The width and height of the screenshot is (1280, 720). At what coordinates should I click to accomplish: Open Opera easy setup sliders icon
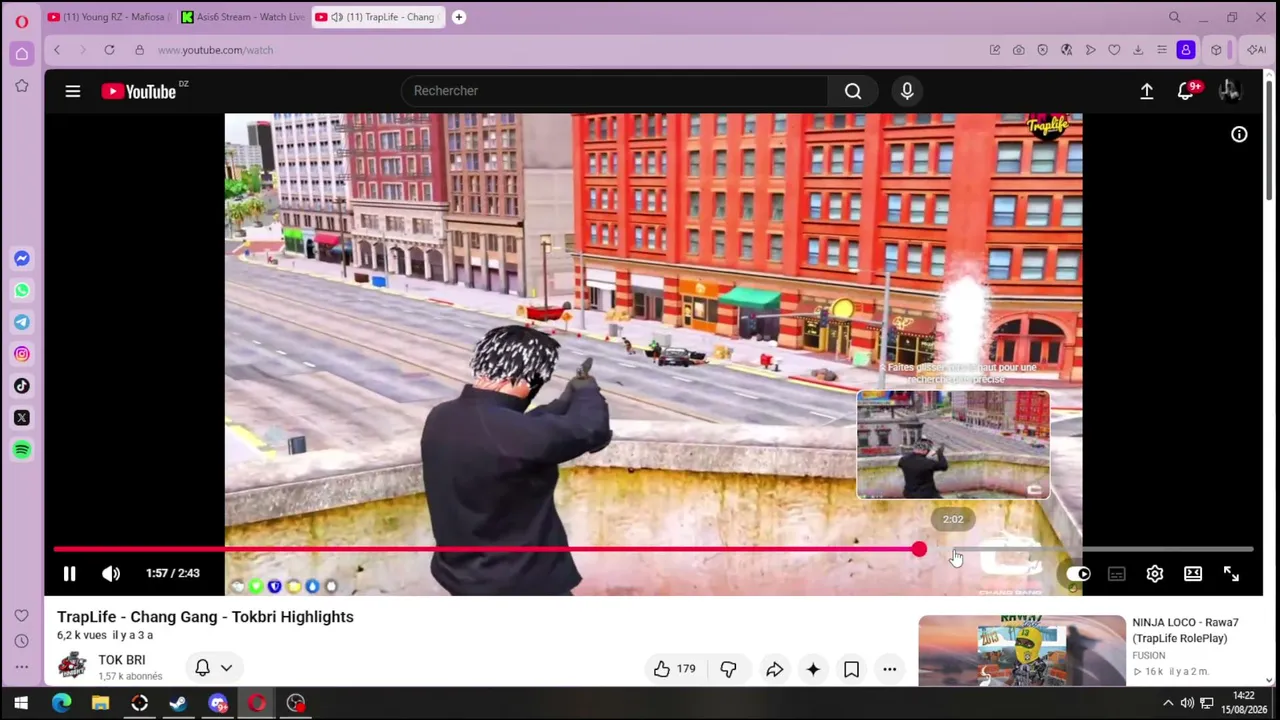pyautogui.click(x=1162, y=50)
